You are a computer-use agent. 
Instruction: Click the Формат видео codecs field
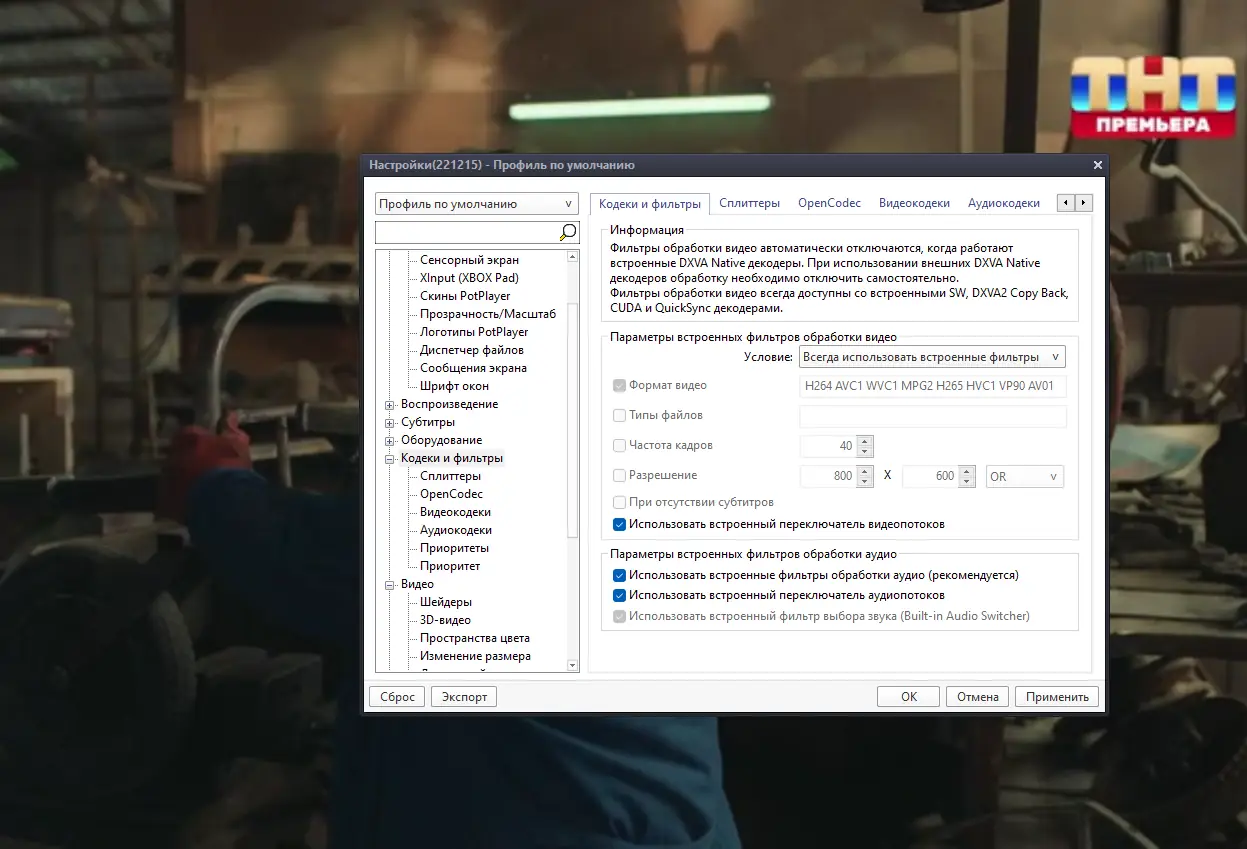point(933,386)
